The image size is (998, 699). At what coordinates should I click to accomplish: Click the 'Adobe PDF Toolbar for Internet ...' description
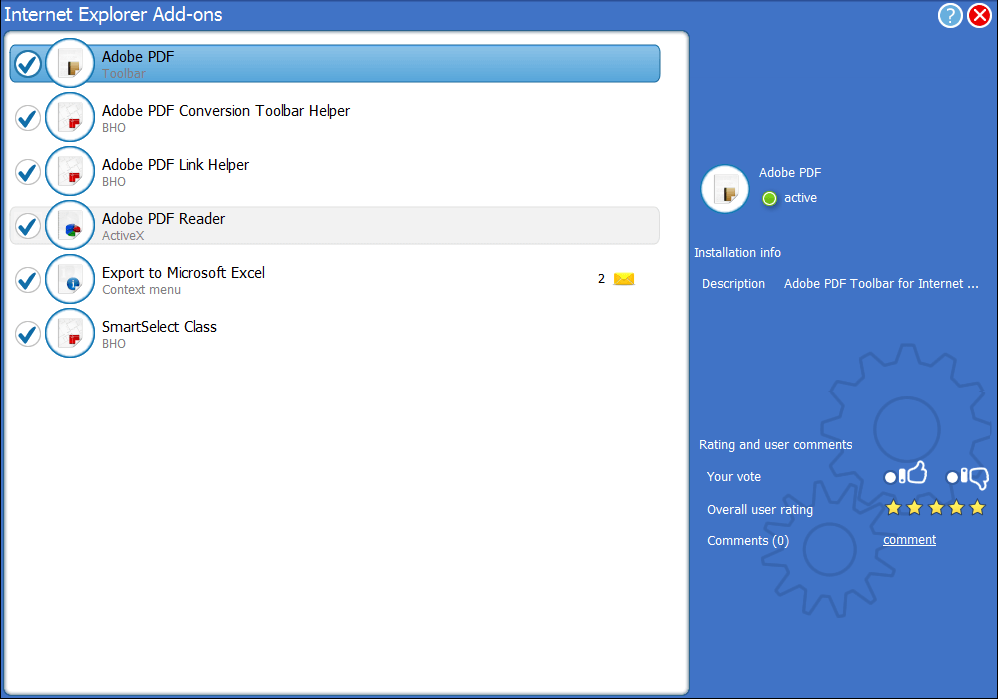click(x=881, y=284)
